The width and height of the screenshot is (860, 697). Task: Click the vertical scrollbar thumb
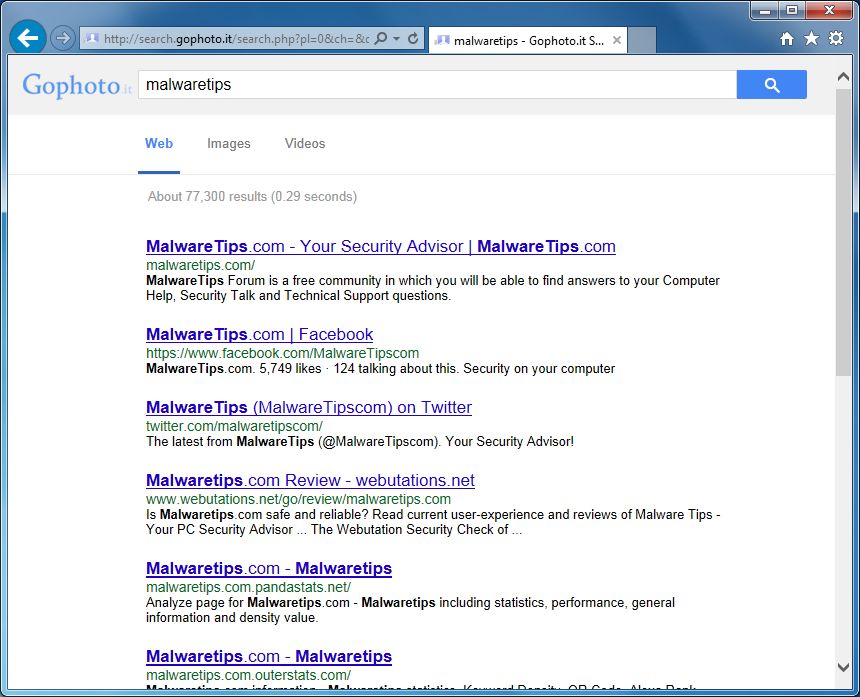[844, 231]
